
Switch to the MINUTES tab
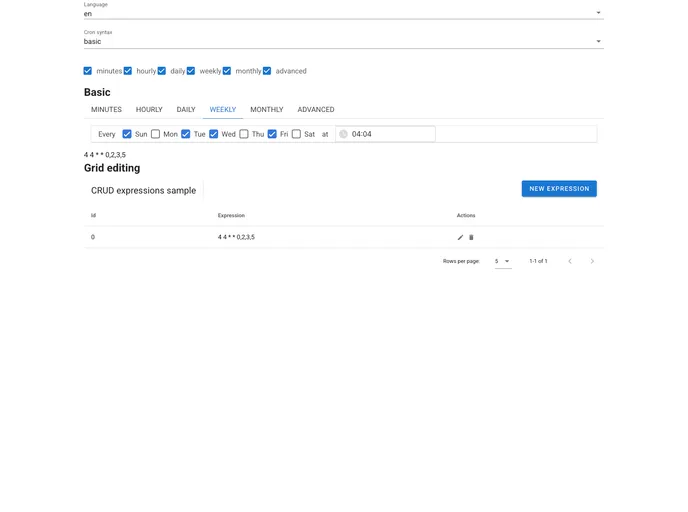[107, 110]
